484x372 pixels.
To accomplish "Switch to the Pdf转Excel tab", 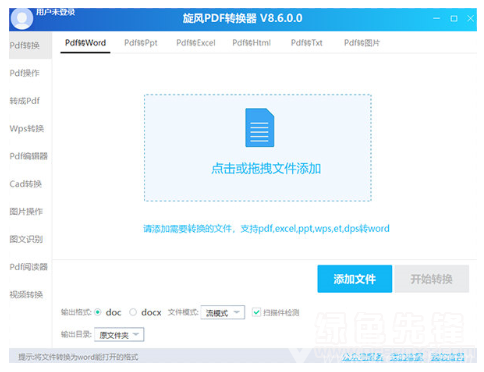I will coord(196,43).
